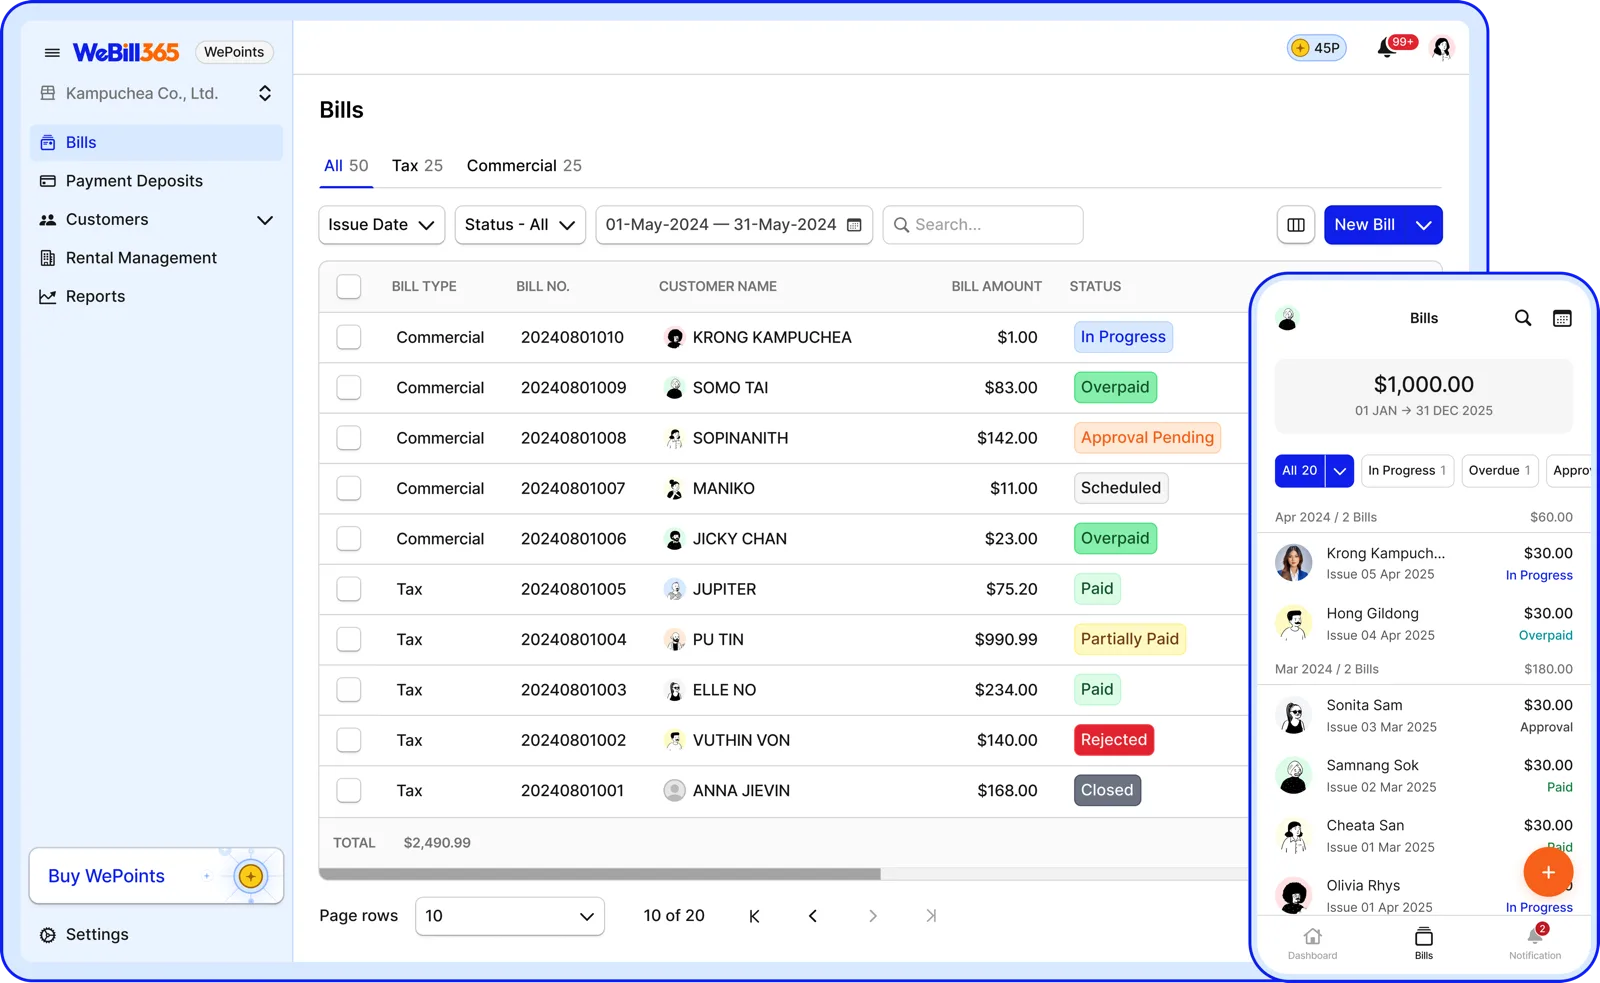Click the Partially Paid status of PU TIN
The width and height of the screenshot is (1600, 983).
coord(1130,640)
